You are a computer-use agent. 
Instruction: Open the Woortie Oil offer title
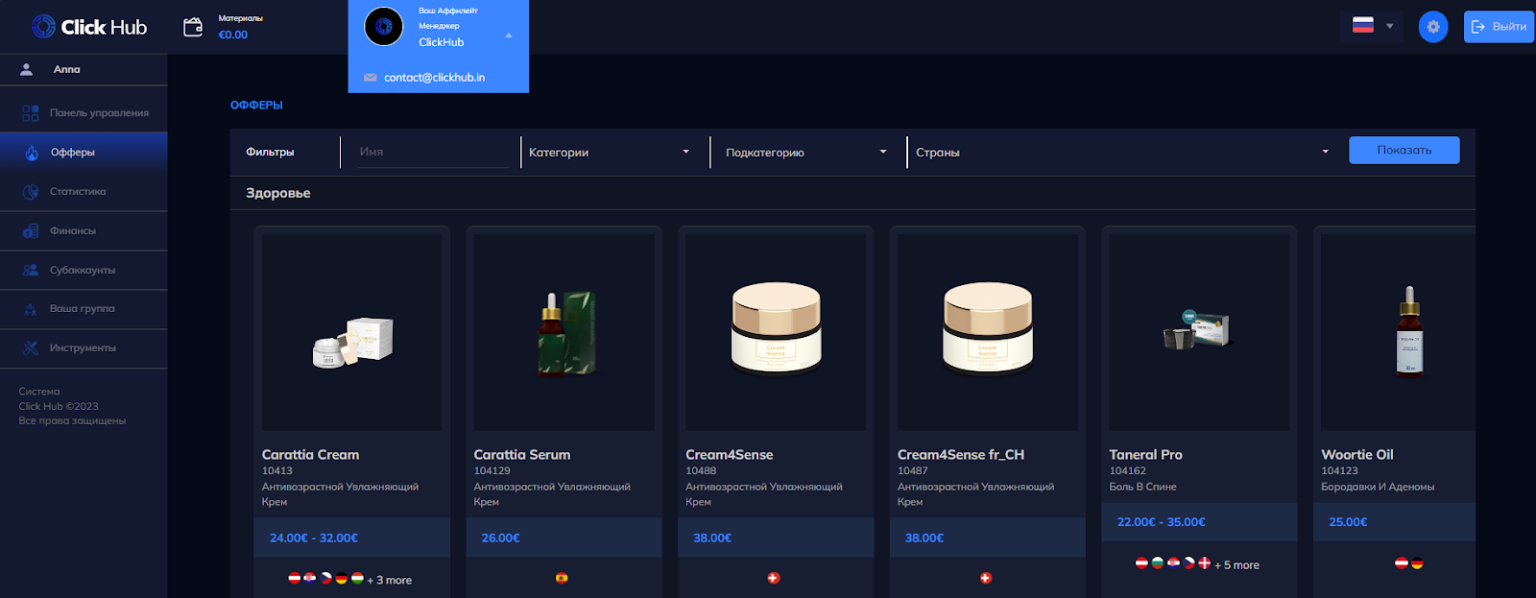coord(1357,454)
